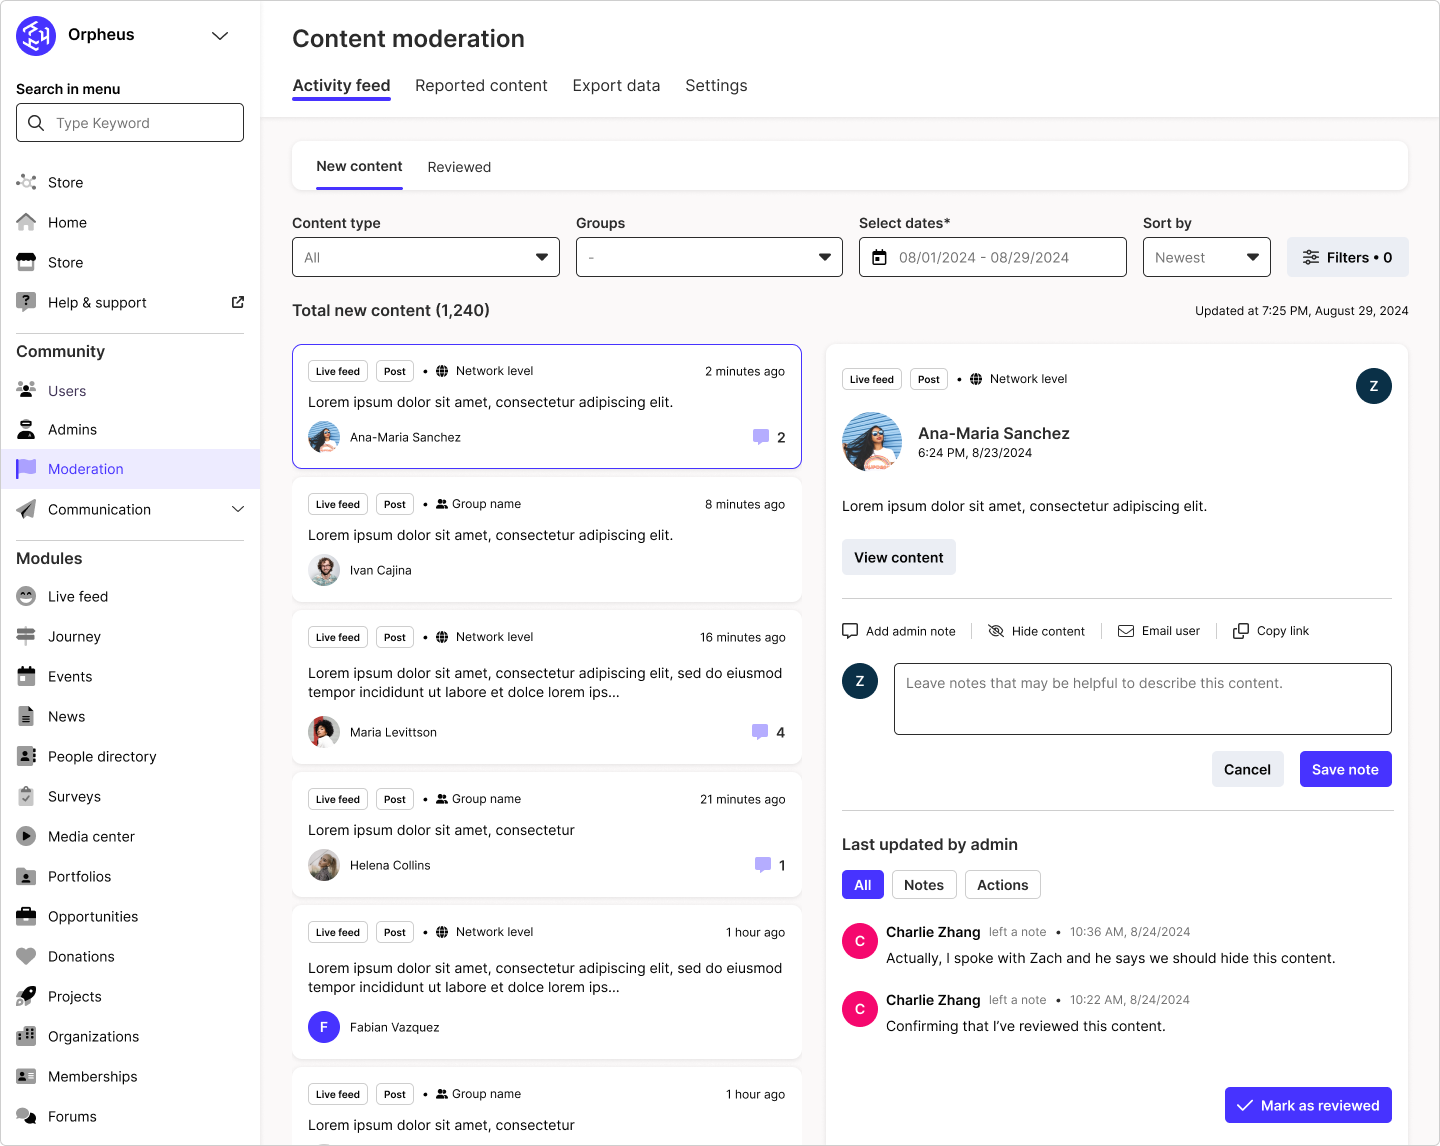Click the Organizations building icon
The image size is (1440, 1146).
[26, 1036]
